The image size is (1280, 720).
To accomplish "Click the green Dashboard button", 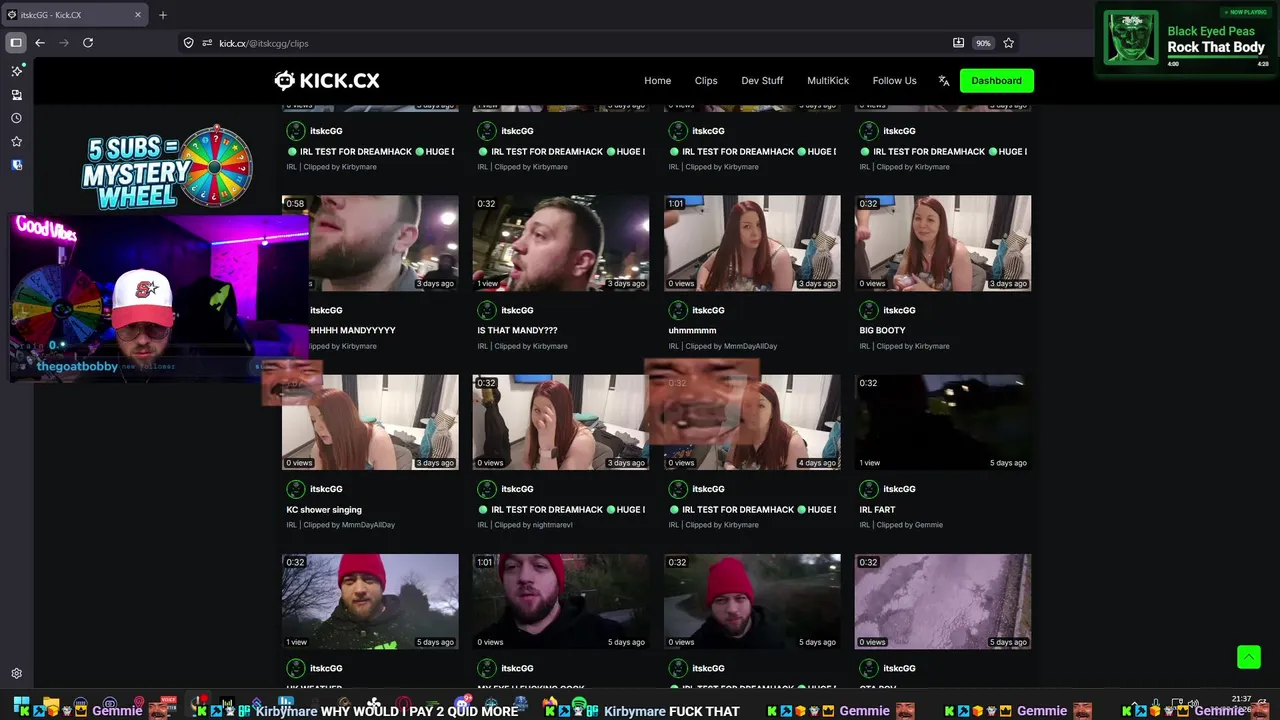I will pos(996,81).
